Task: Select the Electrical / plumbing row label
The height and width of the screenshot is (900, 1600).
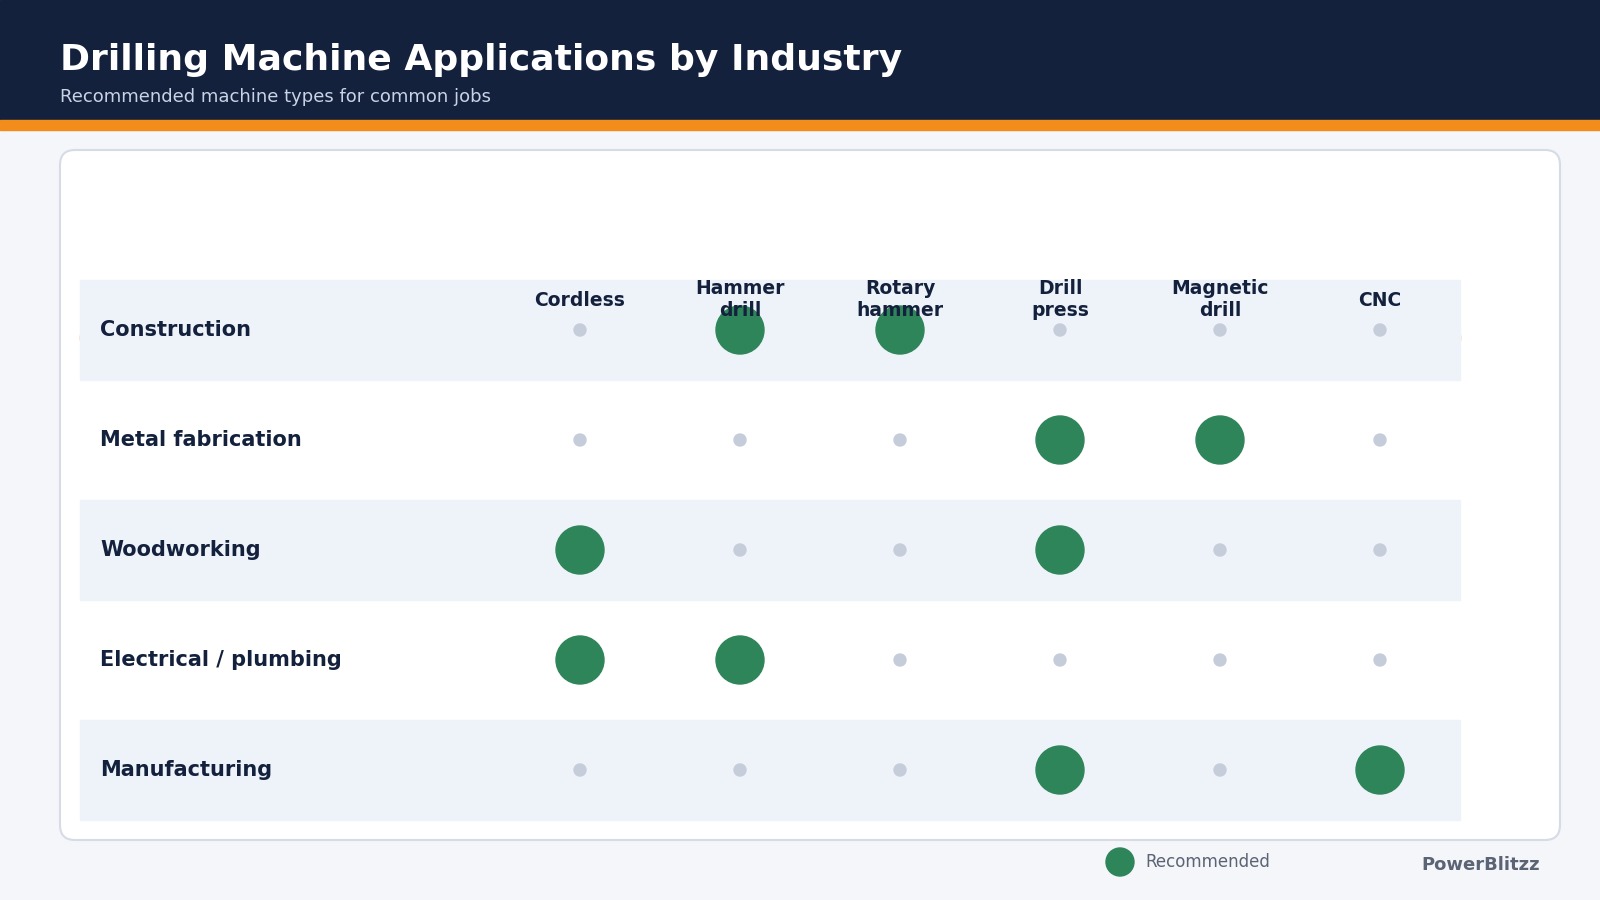Action: click(x=220, y=660)
